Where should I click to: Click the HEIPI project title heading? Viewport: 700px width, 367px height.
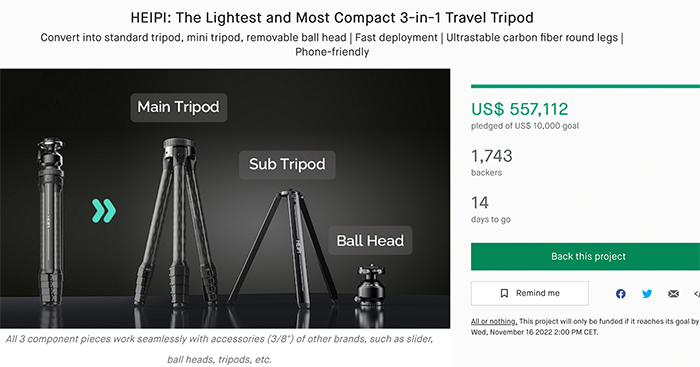[x=332, y=18]
